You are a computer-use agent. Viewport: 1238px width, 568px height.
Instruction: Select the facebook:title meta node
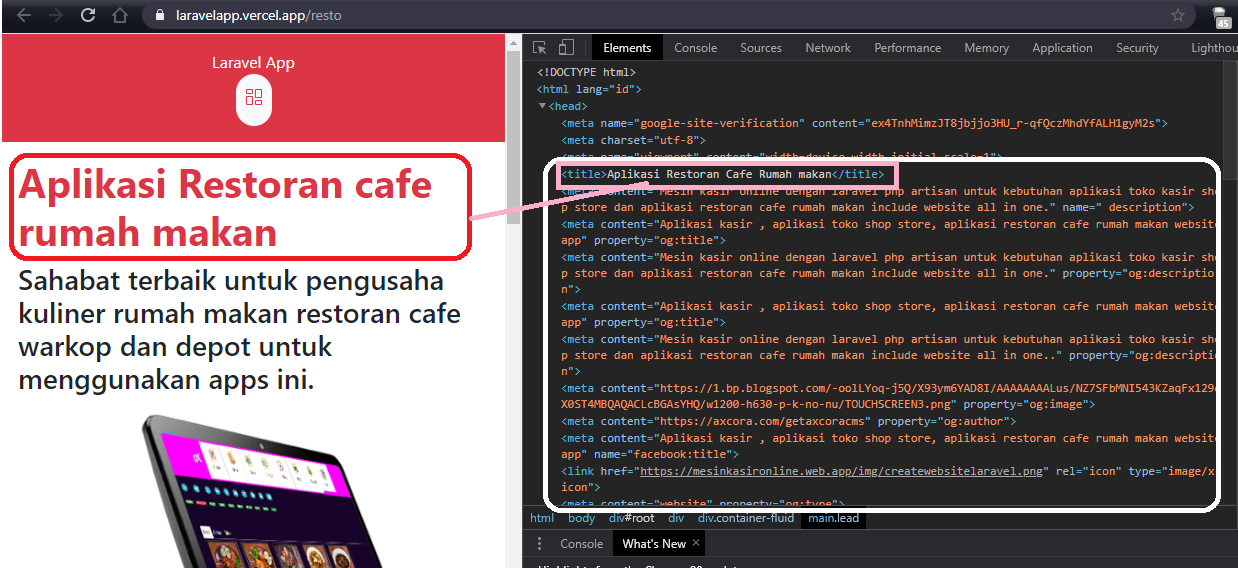[x=888, y=446]
